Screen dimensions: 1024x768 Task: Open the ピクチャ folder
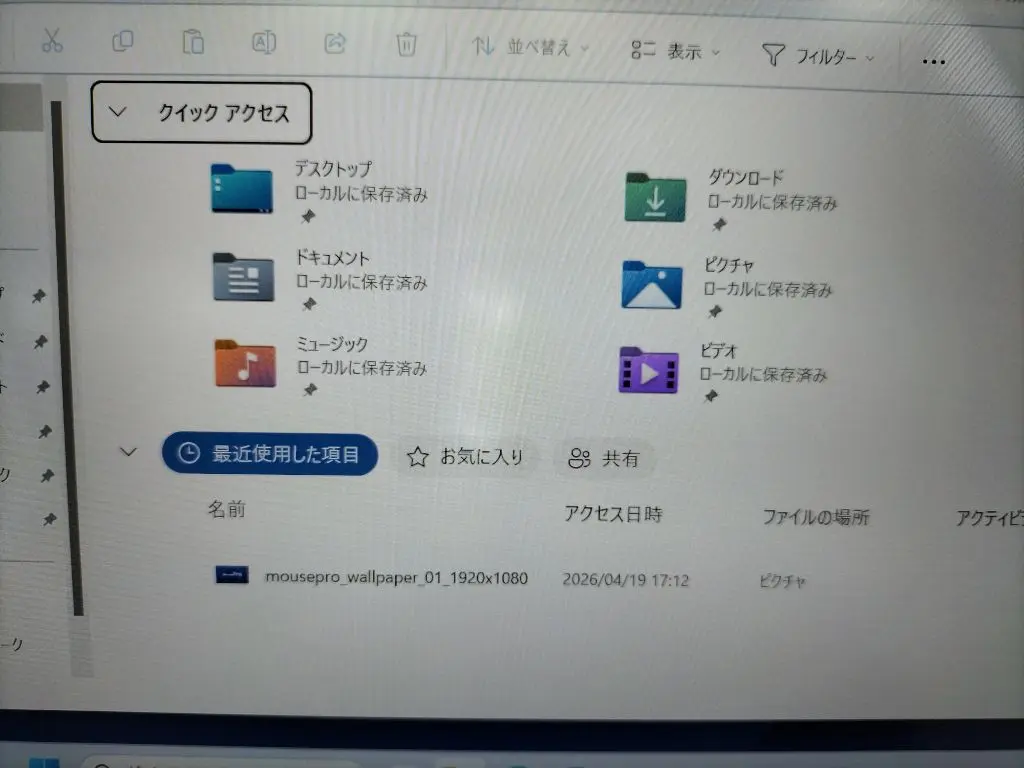652,284
